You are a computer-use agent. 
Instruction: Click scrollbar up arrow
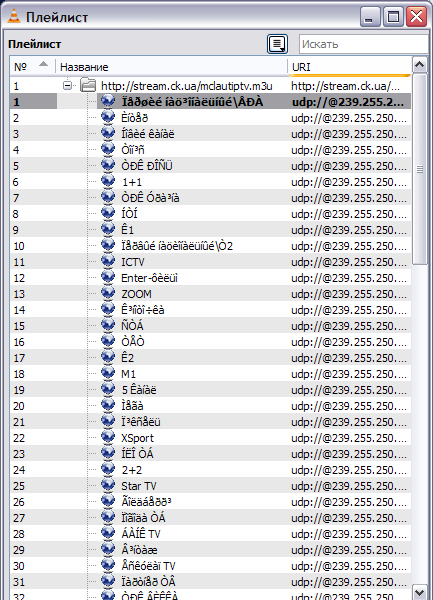tap(420, 65)
